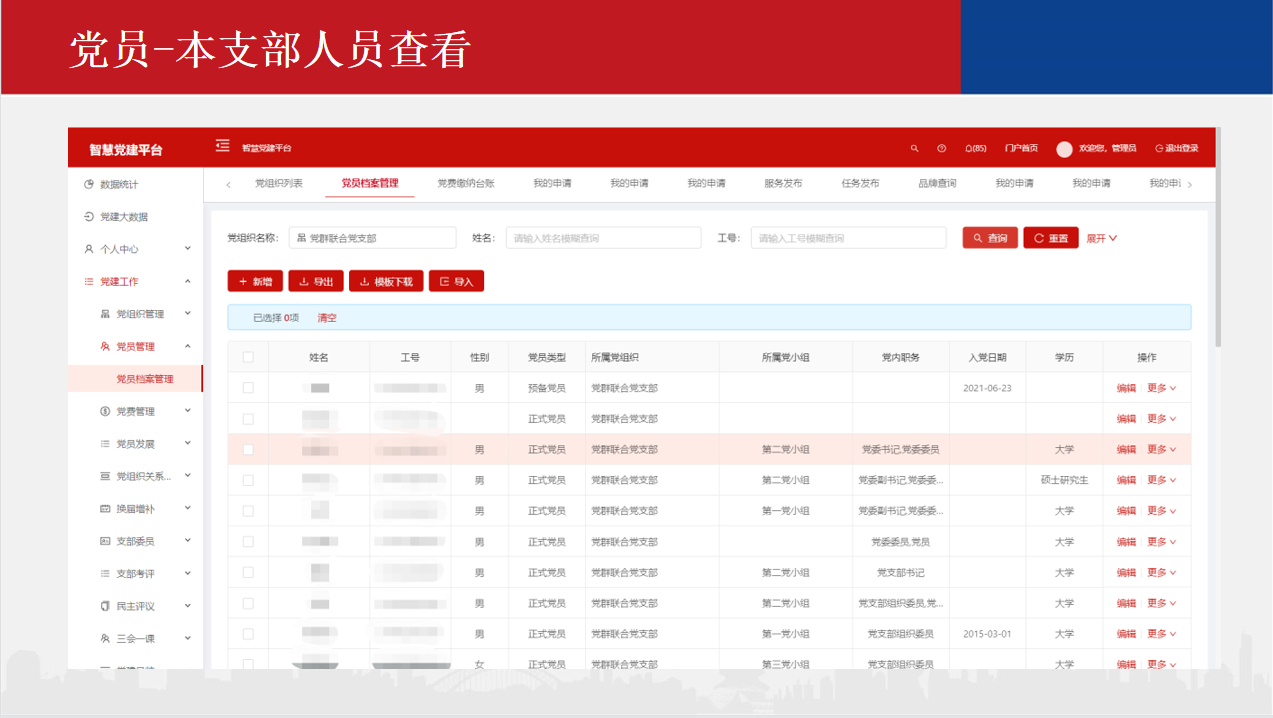
Task: Open help via the question mark icon
Action: (941, 148)
